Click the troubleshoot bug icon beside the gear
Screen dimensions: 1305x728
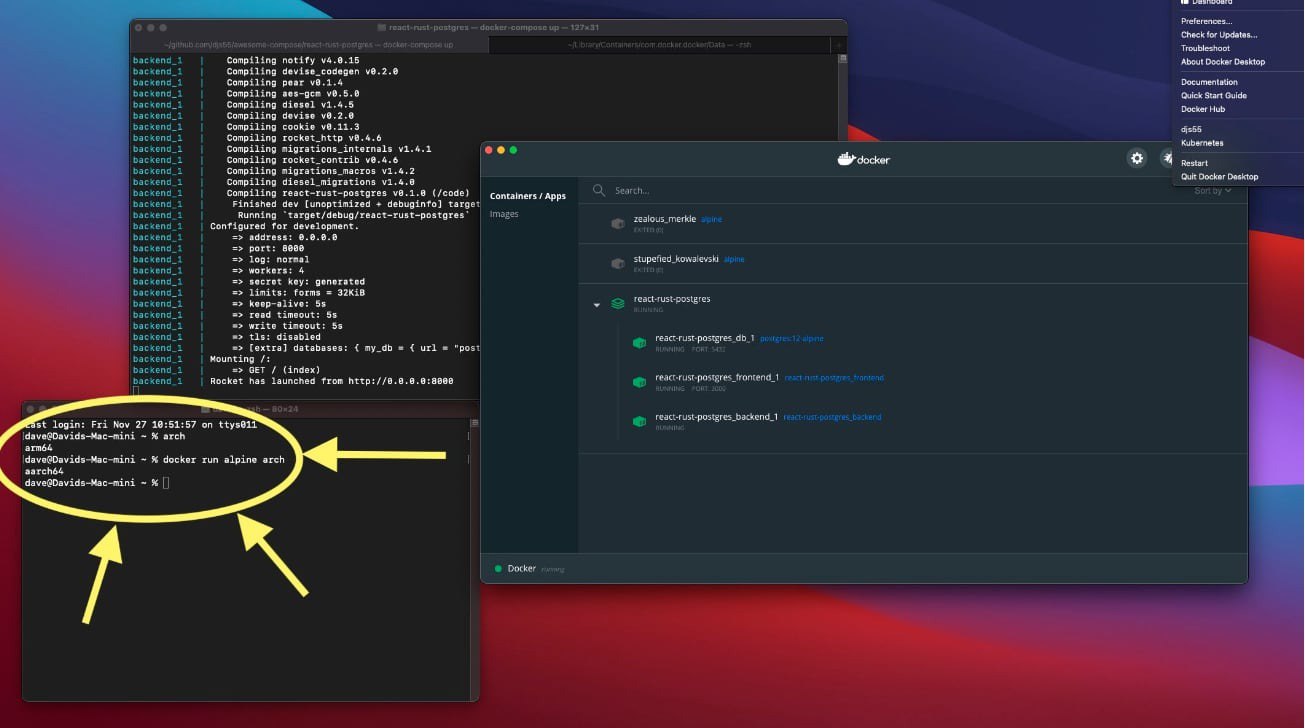tap(1166, 158)
